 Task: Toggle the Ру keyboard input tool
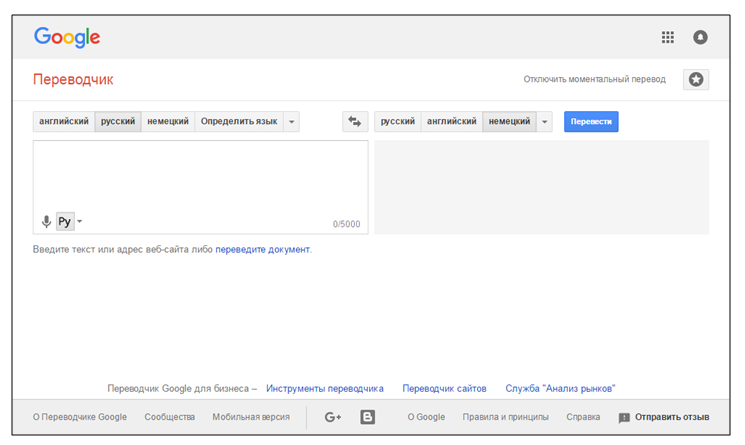coord(65,221)
